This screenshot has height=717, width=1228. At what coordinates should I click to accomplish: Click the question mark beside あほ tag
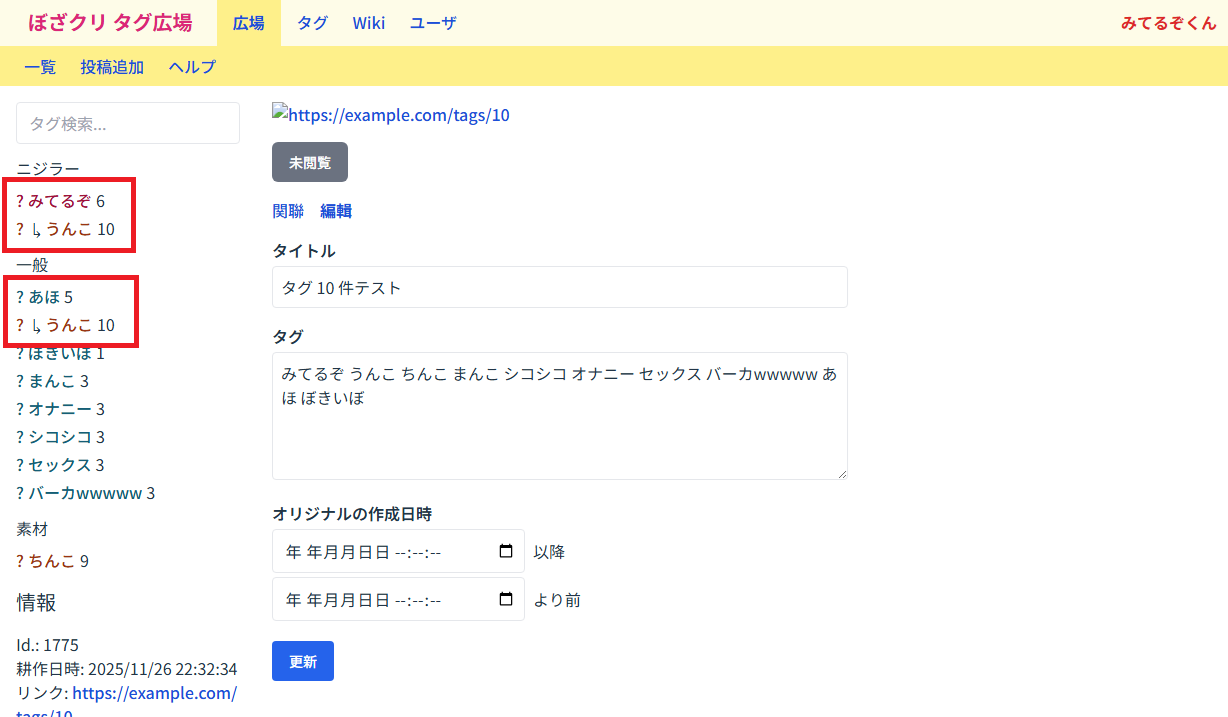point(20,297)
